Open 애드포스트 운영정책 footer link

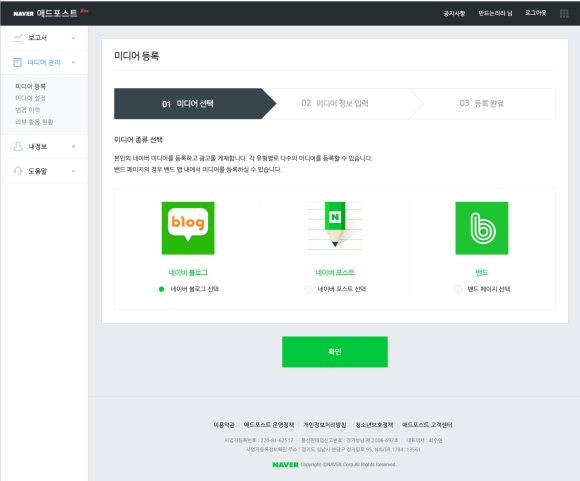269,425
